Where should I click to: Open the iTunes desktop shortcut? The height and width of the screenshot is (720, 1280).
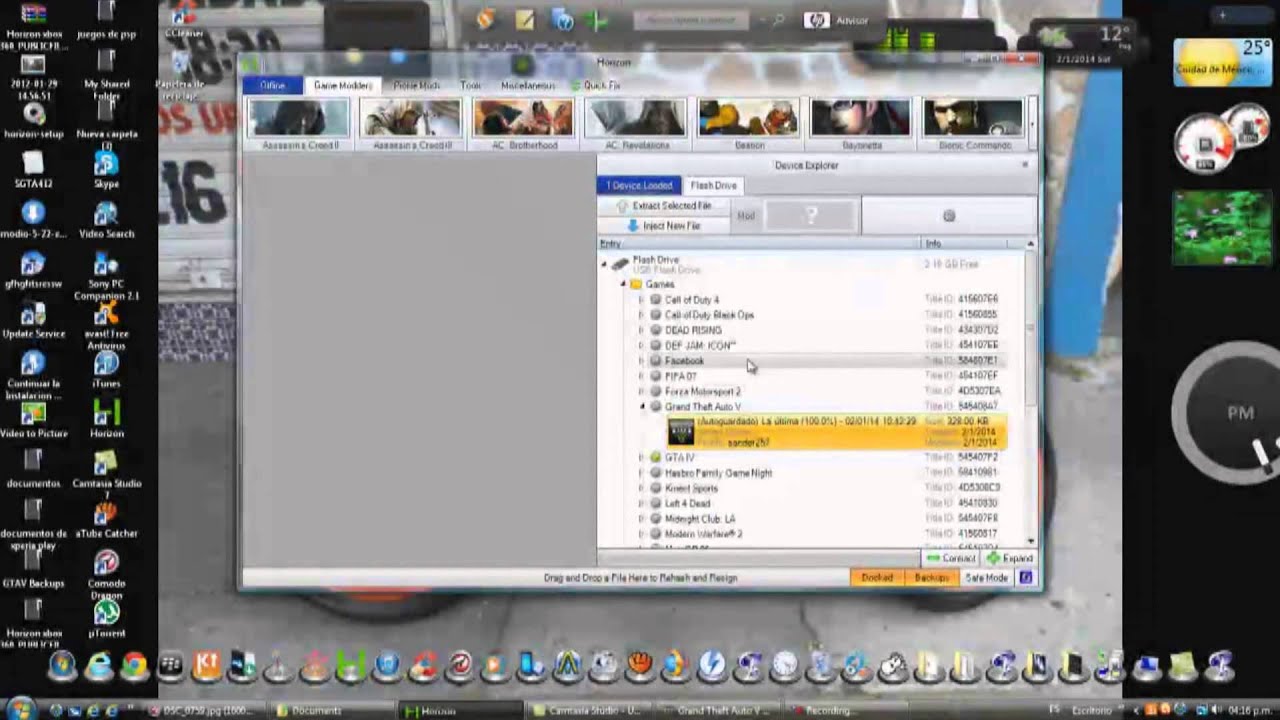[106, 367]
